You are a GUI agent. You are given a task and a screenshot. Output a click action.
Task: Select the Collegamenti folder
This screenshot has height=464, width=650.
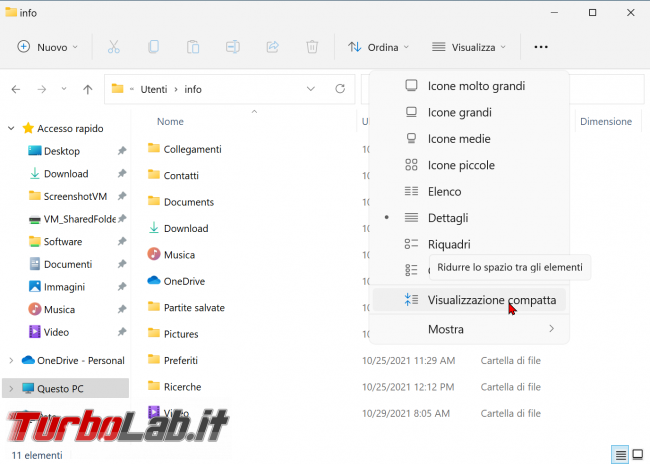[x=192, y=149]
